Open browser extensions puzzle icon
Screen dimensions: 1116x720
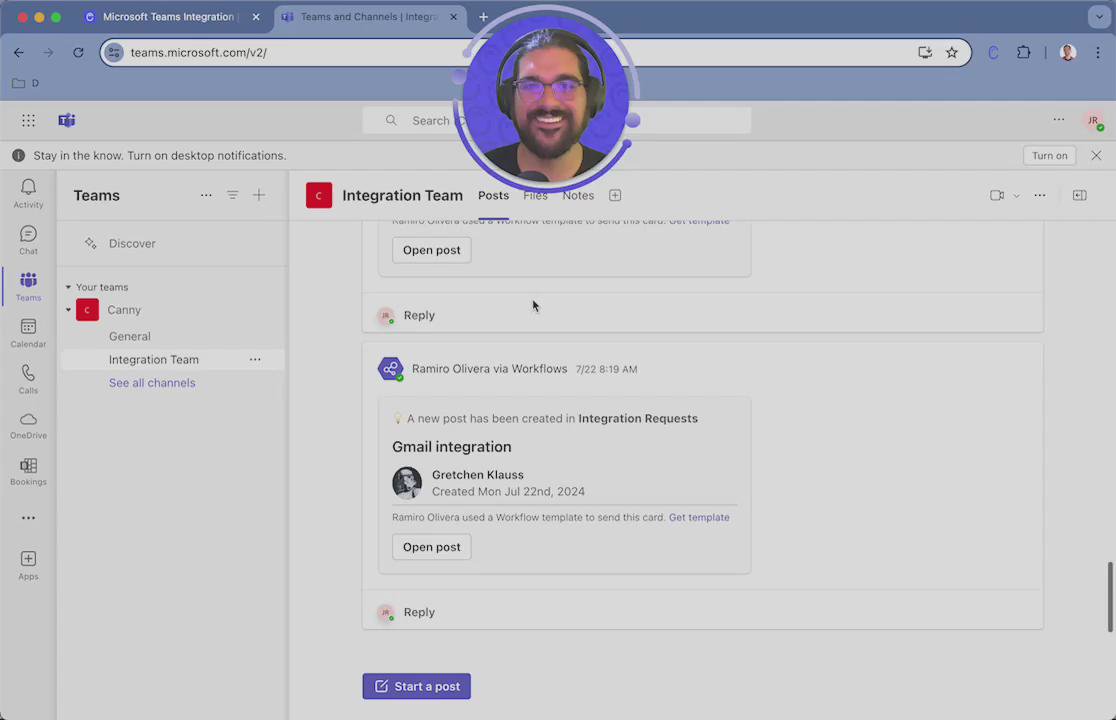click(x=1023, y=52)
